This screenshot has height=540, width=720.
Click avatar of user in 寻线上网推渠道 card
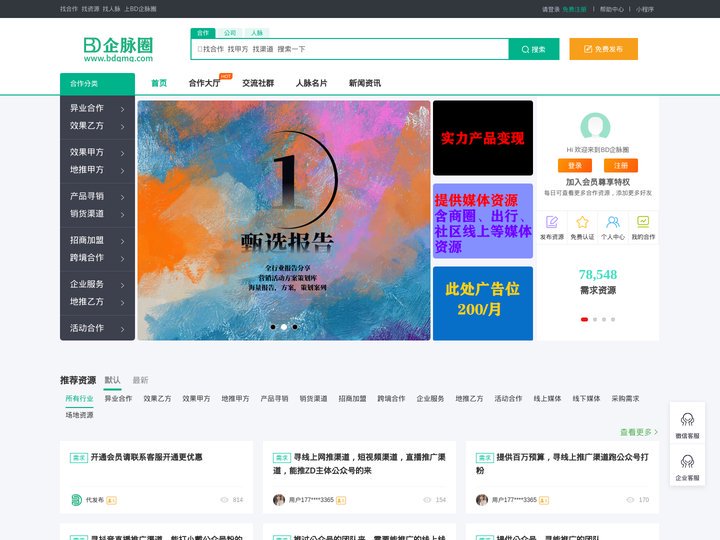(279, 500)
